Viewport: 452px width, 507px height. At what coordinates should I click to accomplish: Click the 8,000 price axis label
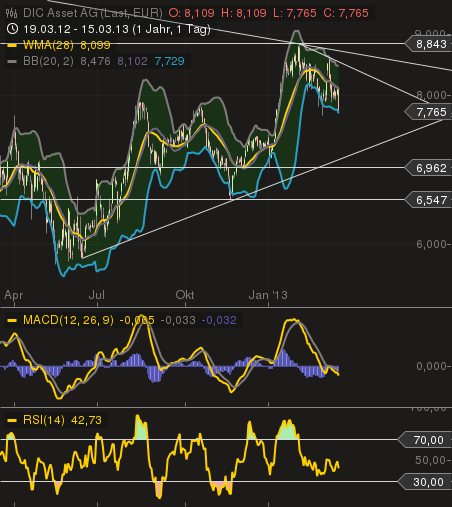[x=431, y=95]
